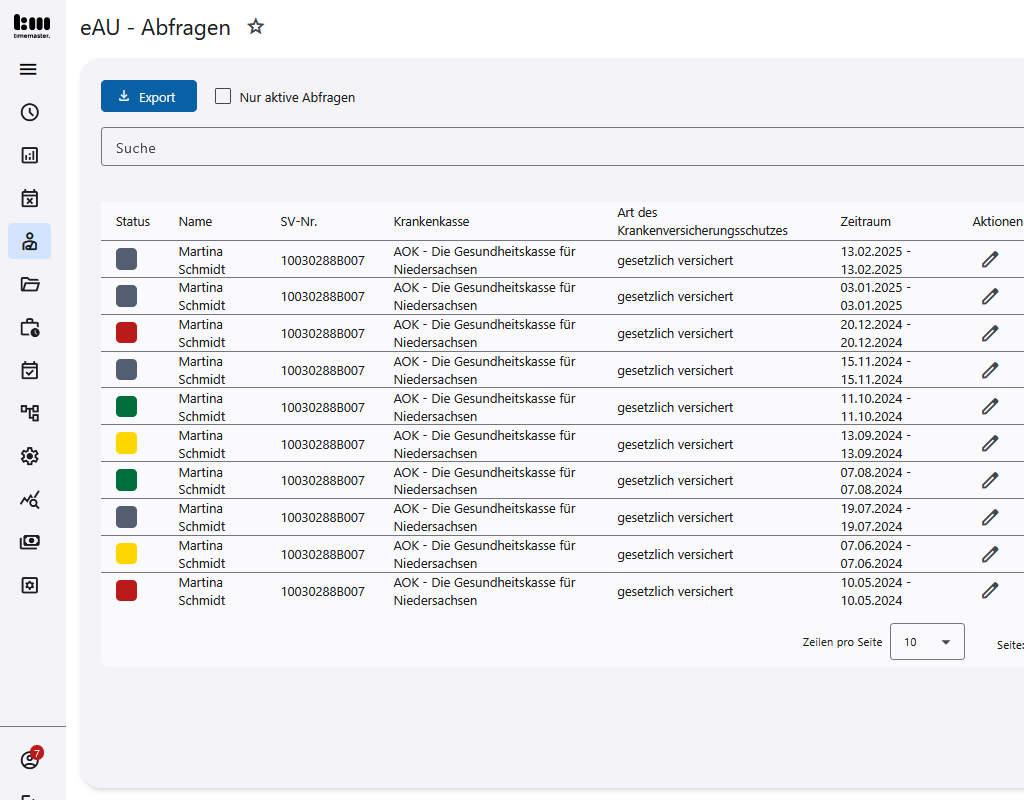Open the gear settings icon in sidebar

[29, 456]
